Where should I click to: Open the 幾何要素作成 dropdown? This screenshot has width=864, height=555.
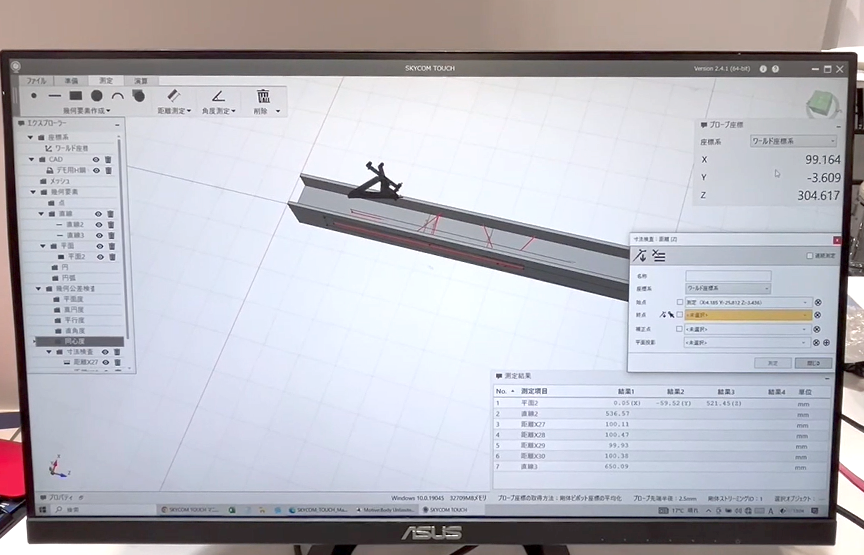pos(86,111)
